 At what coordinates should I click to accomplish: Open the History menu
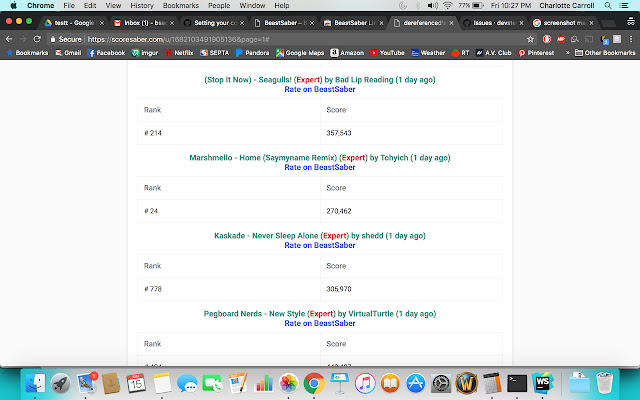click(x=142, y=6)
